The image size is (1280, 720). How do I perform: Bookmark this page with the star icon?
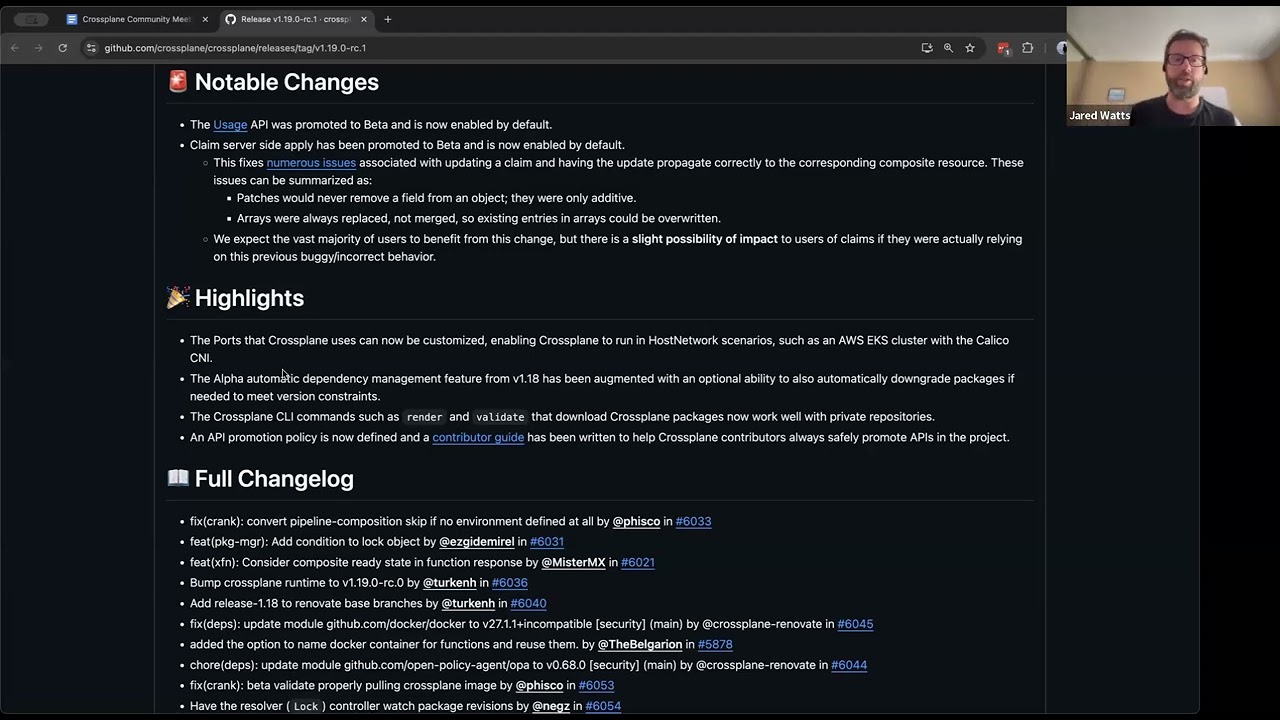coord(970,48)
